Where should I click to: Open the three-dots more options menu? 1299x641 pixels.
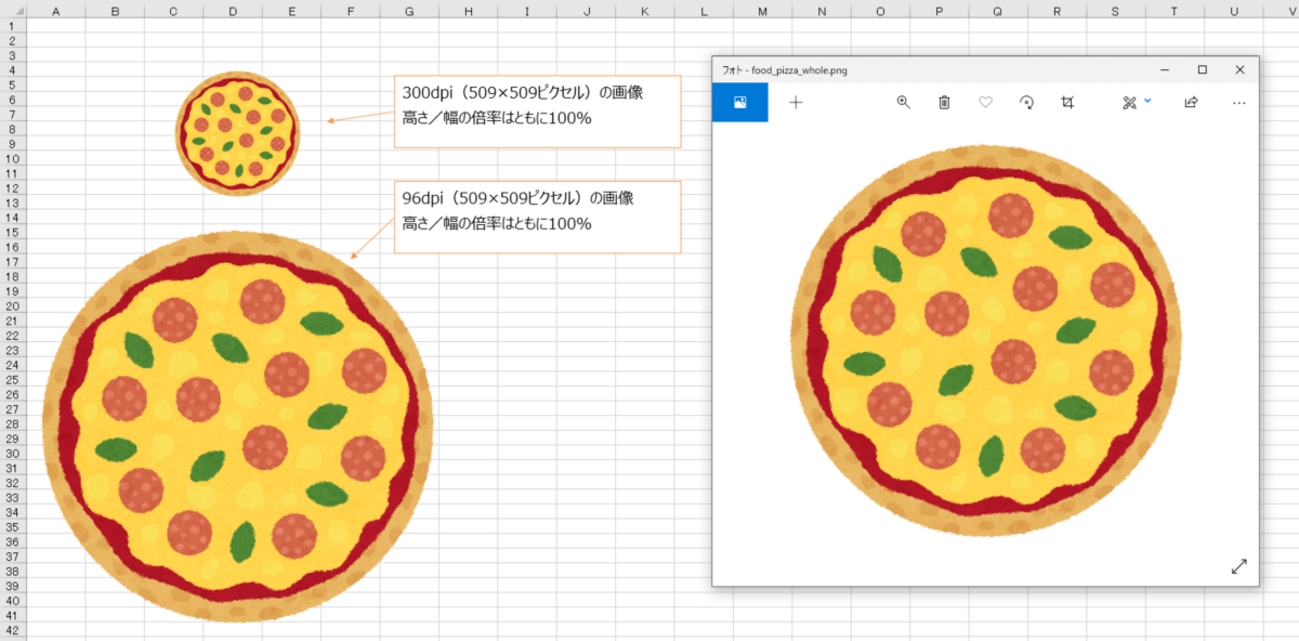click(1239, 102)
